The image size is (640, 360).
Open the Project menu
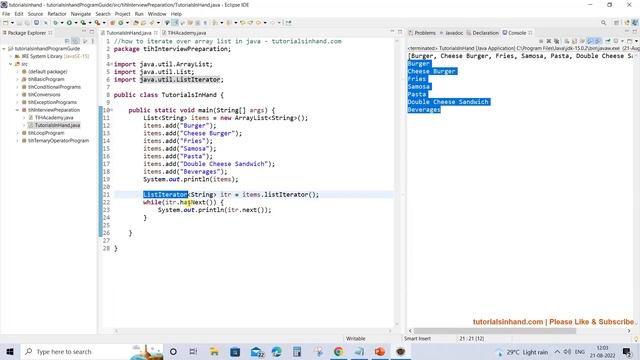[122, 14]
